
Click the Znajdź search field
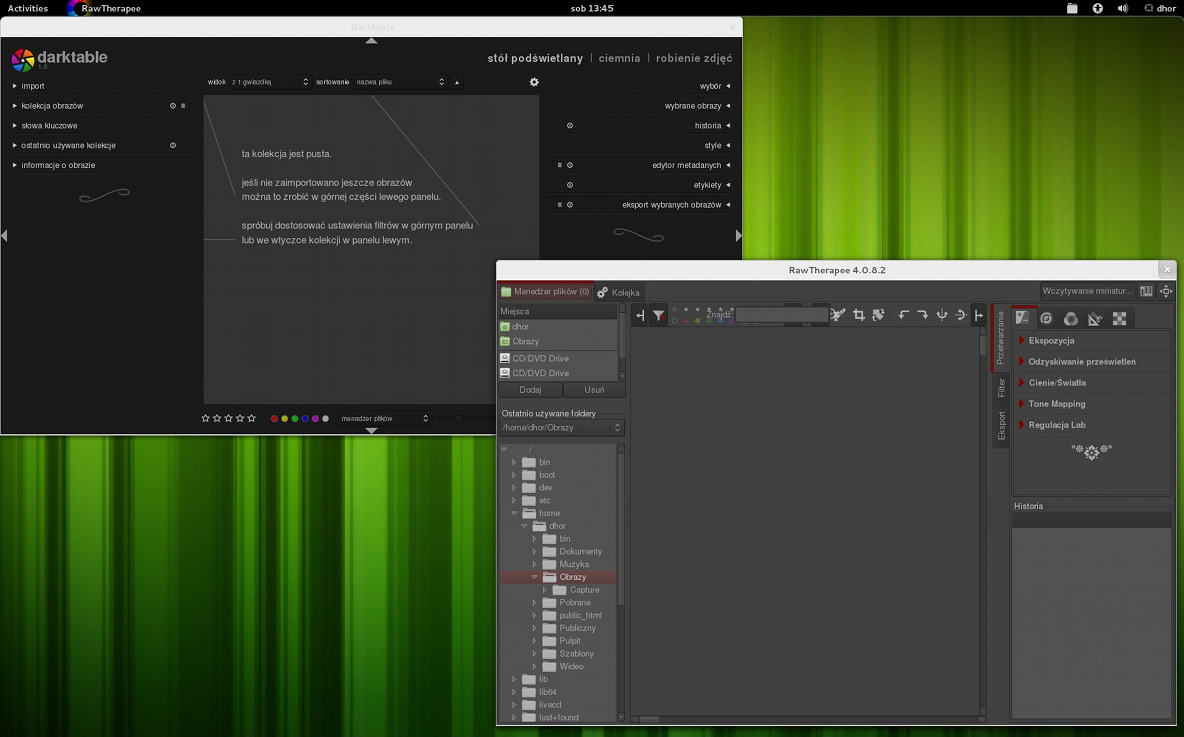782,314
